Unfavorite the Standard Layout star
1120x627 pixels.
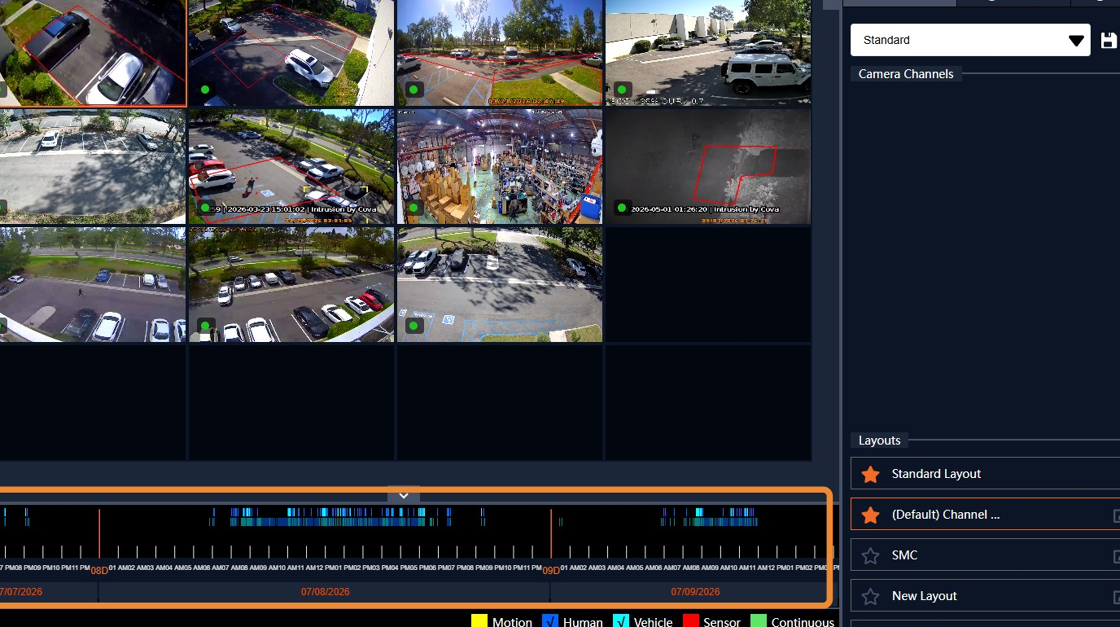(x=870, y=474)
